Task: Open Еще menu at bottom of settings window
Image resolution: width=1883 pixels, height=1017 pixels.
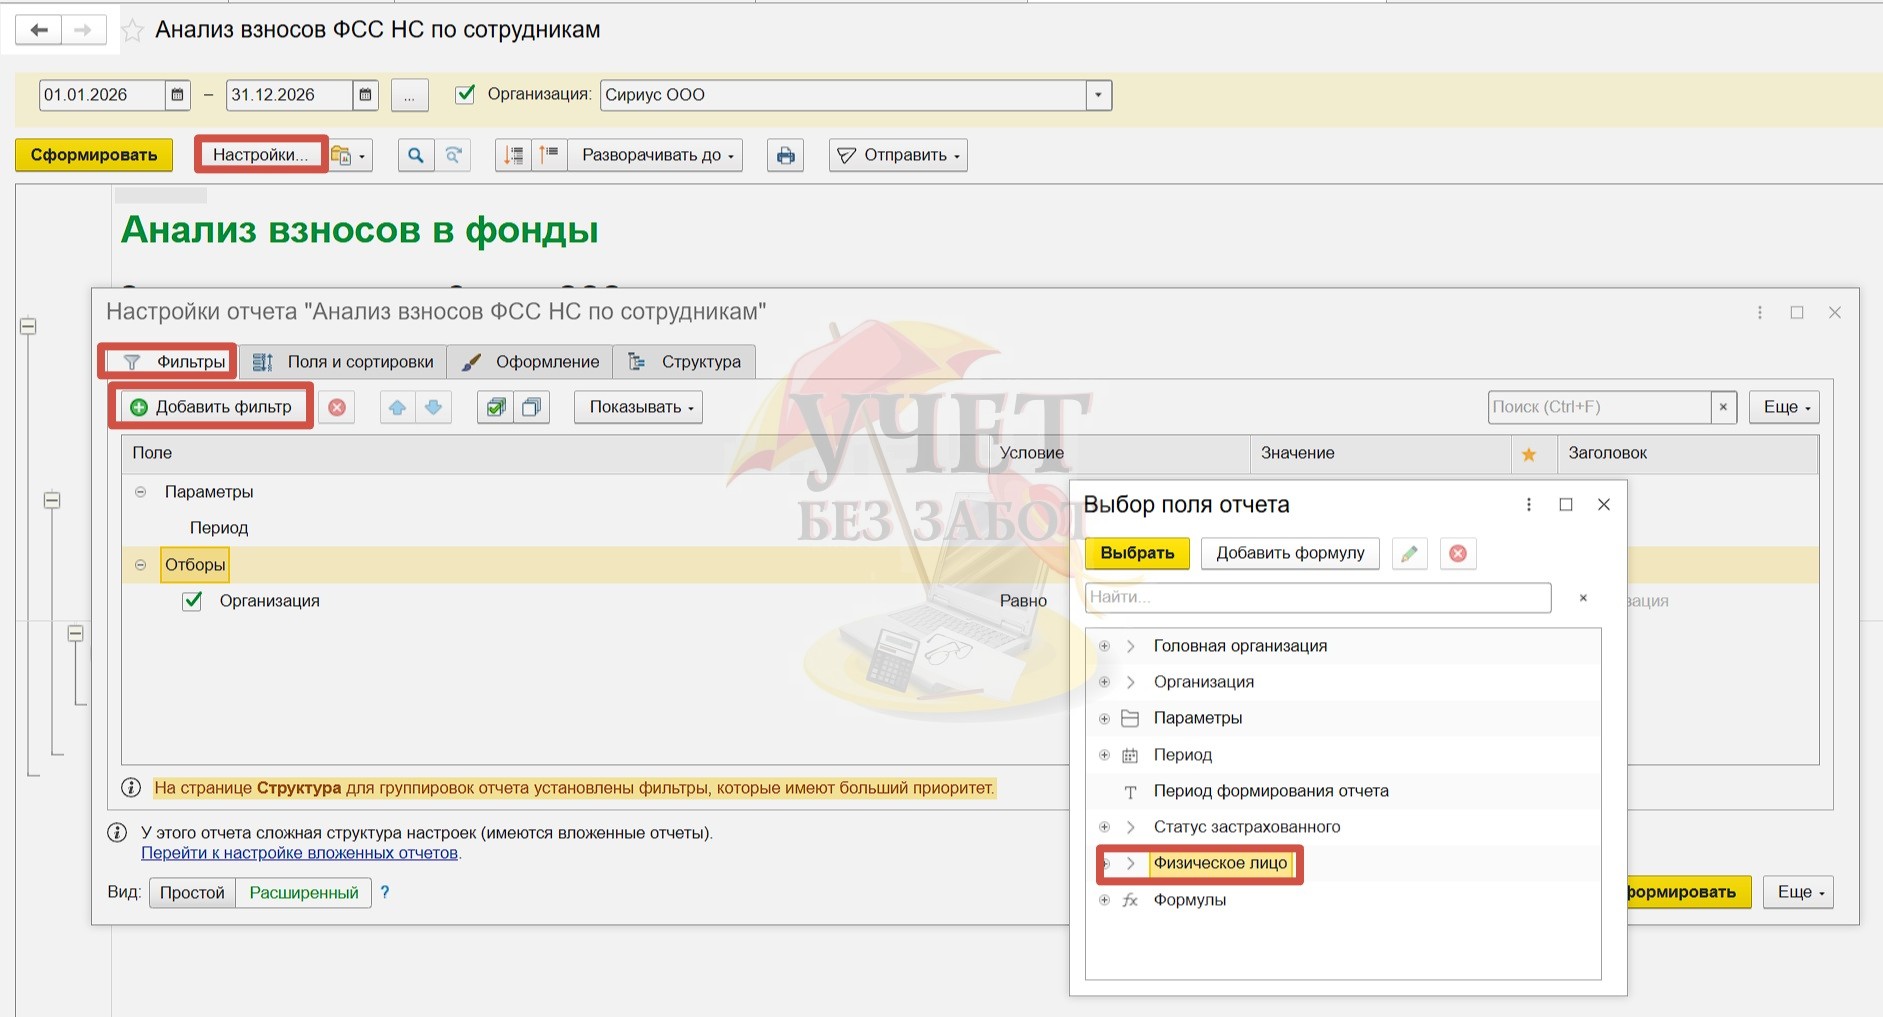Action: click(1799, 893)
